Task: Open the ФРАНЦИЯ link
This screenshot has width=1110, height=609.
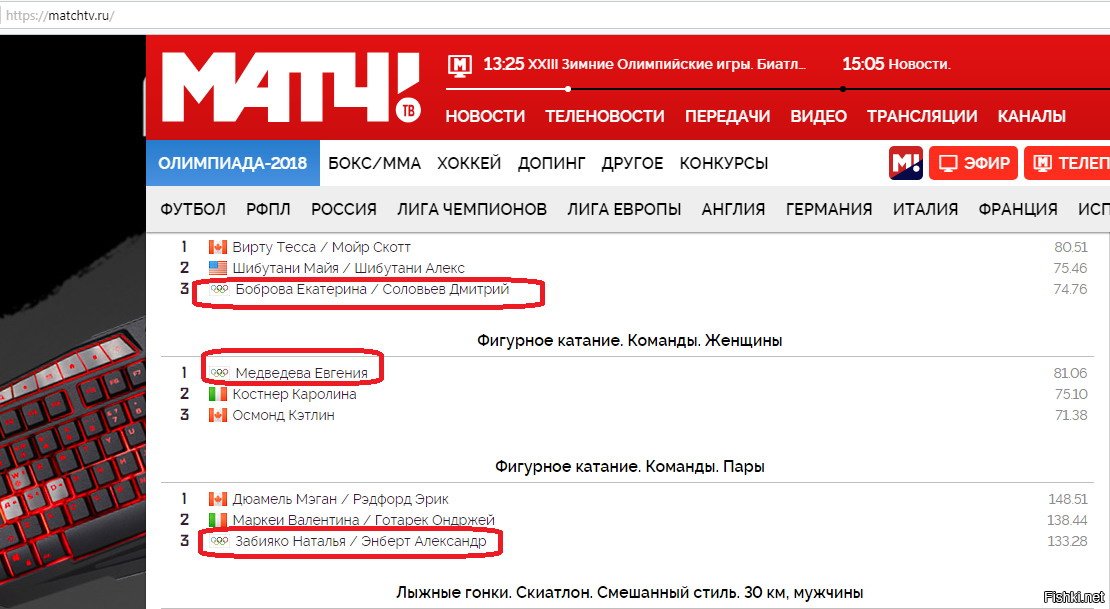Action: [x=1018, y=210]
